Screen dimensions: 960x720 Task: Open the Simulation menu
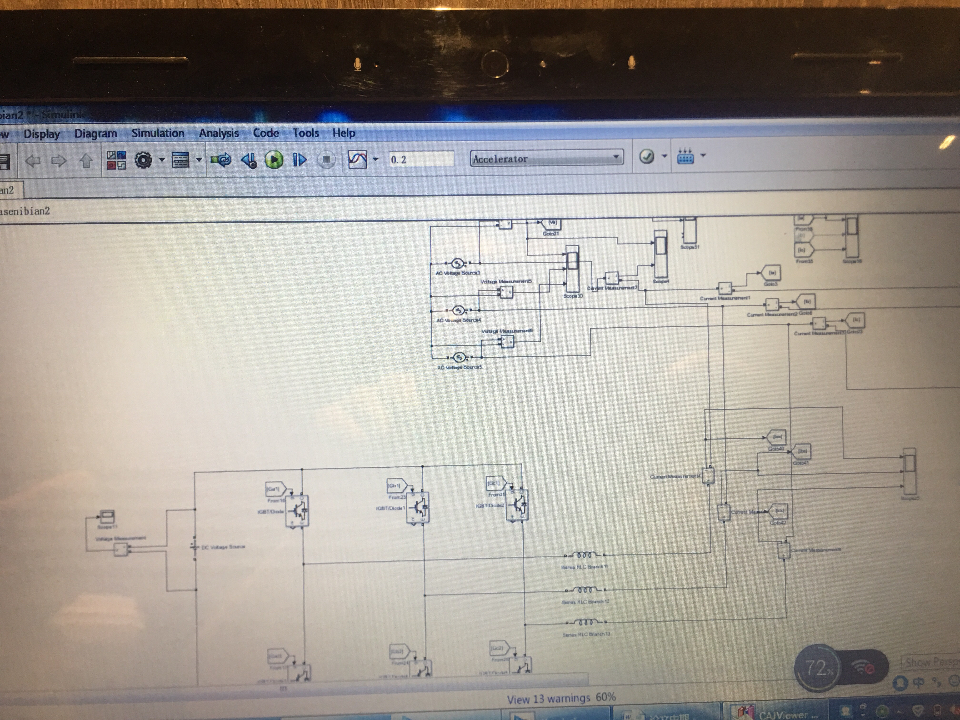tap(157, 133)
